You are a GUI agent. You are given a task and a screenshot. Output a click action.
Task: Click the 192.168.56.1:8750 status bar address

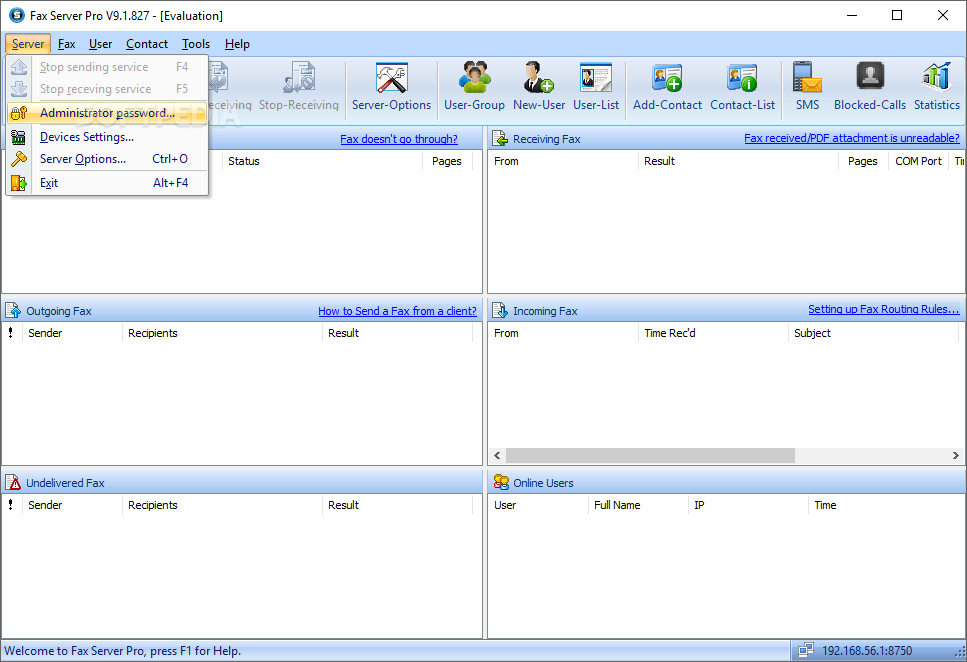pos(866,651)
